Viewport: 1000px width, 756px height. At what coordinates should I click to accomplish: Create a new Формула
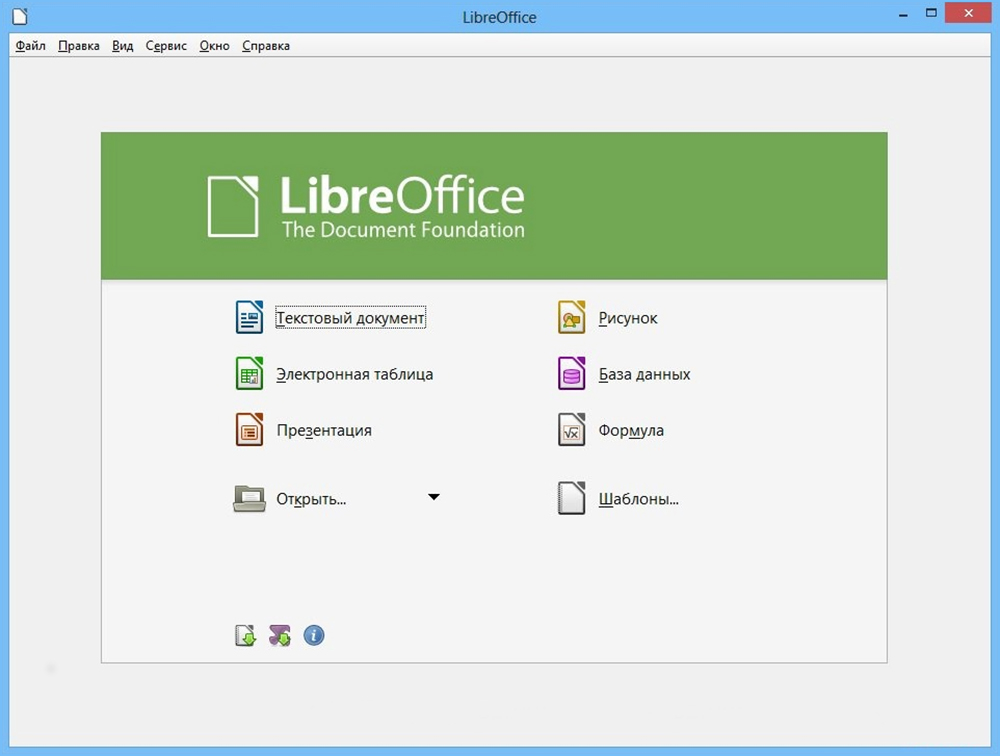tap(631, 431)
